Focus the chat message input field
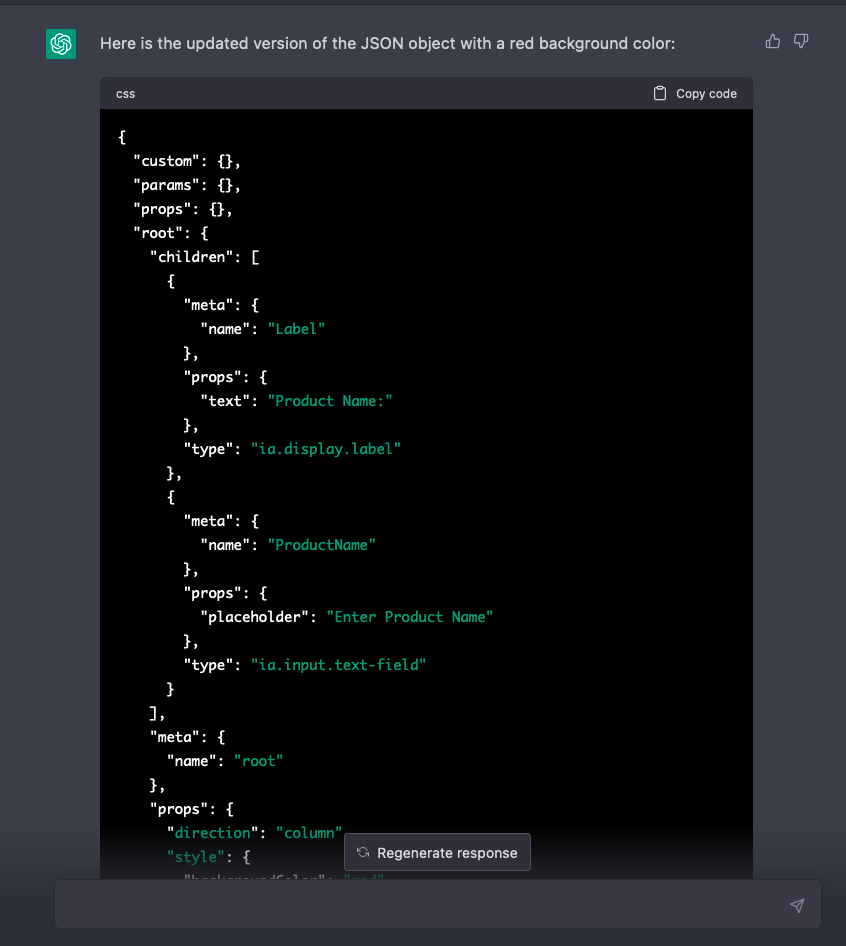The height and width of the screenshot is (946, 846). pyautogui.click(x=438, y=904)
